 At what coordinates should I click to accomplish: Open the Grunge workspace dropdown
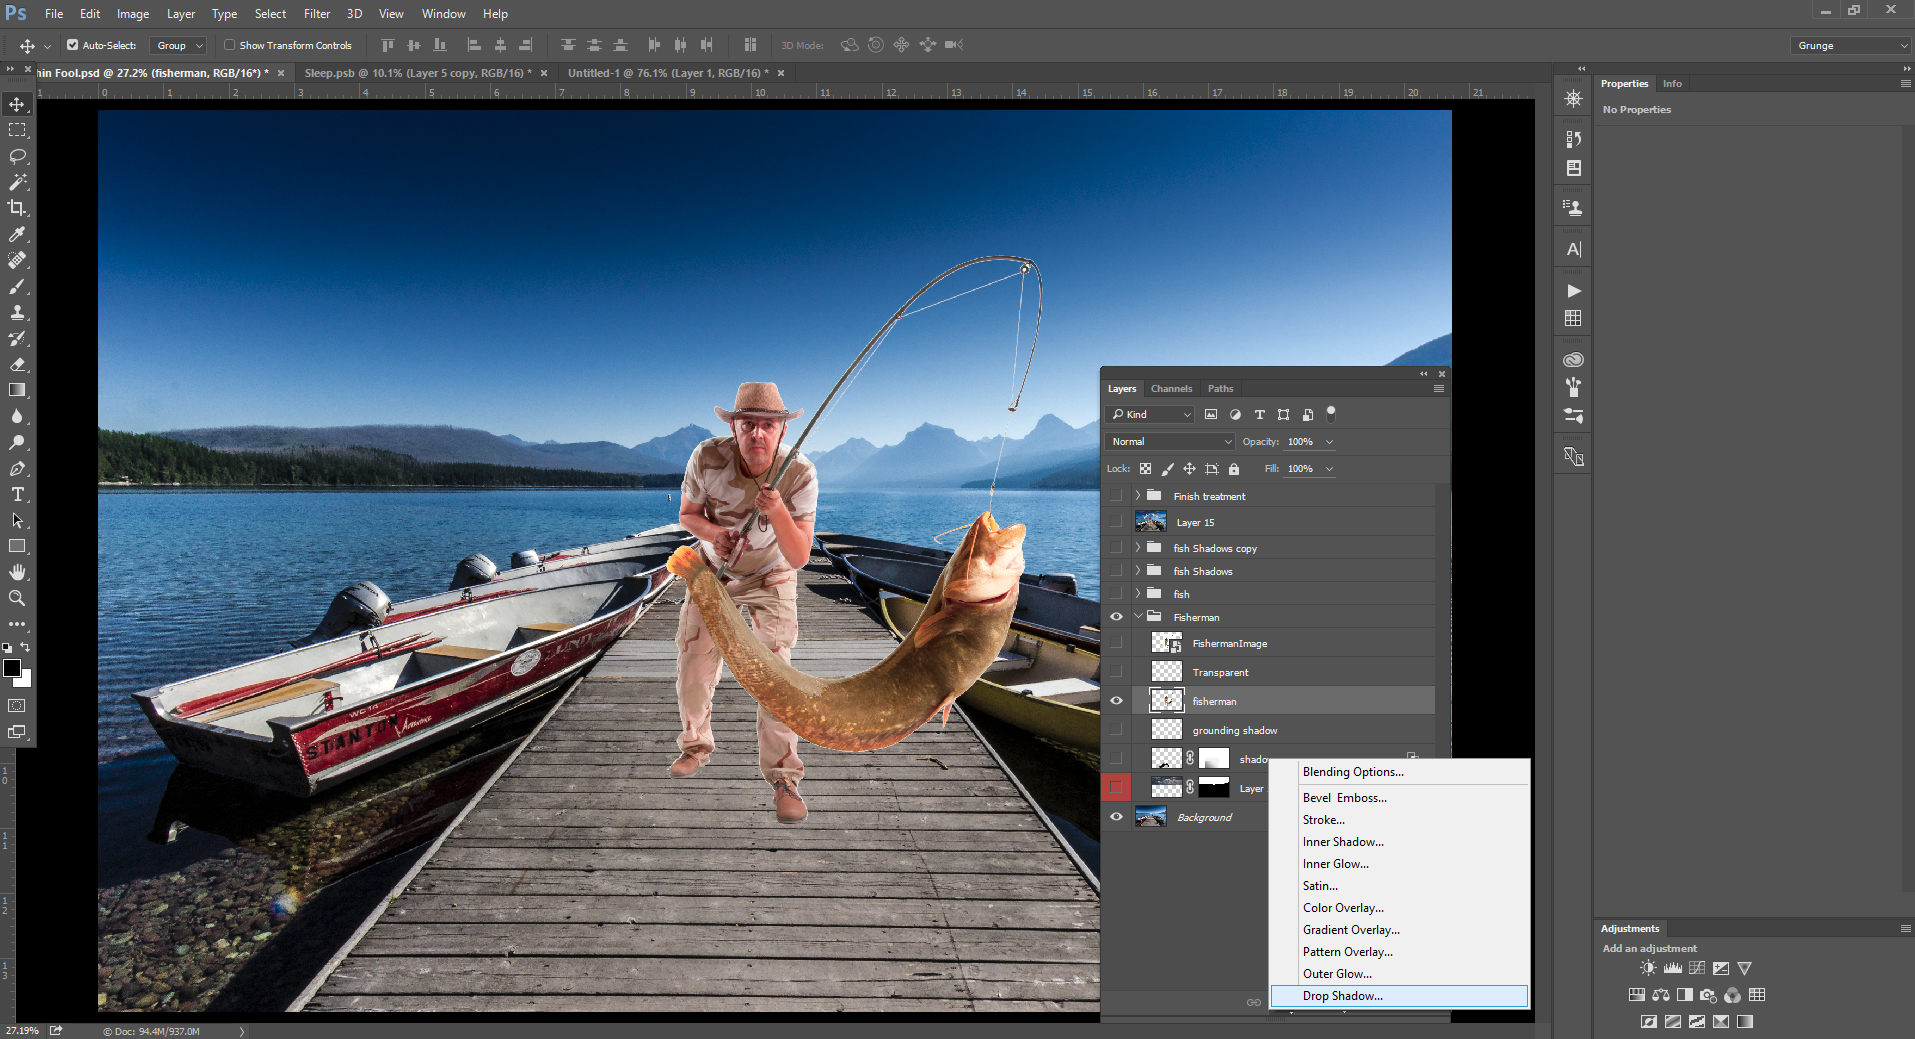click(x=1851, y=45)
